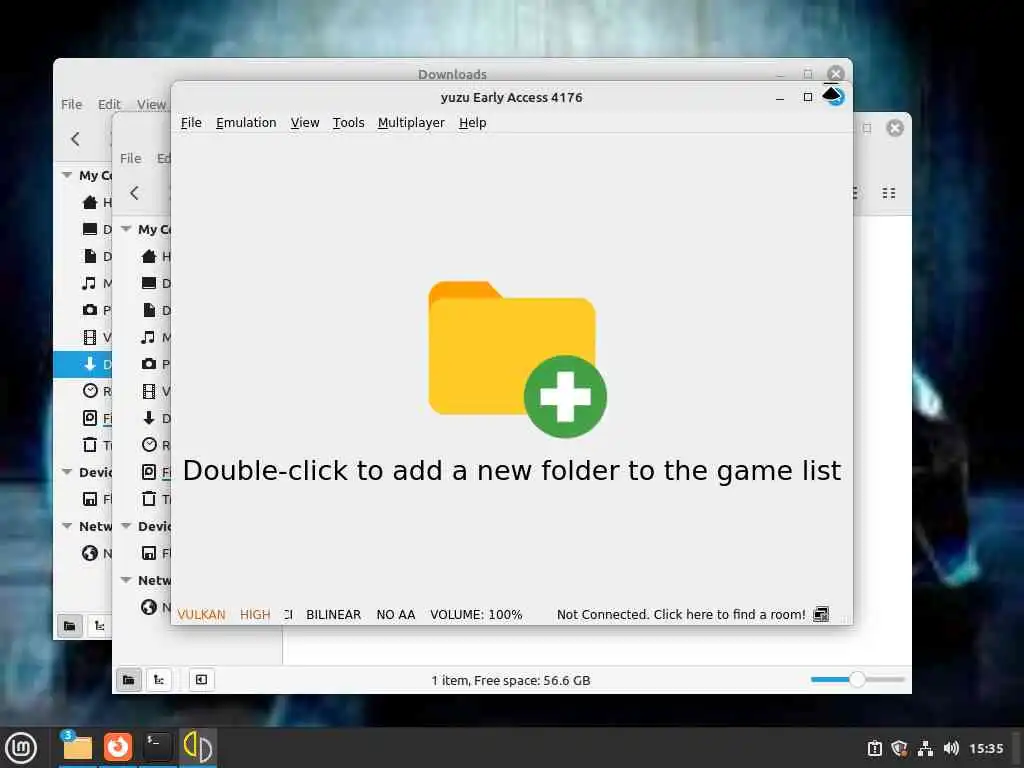This screenshot has width=1024, height=768.
Task: Open the volume icon in system tray
Action: 951,748
